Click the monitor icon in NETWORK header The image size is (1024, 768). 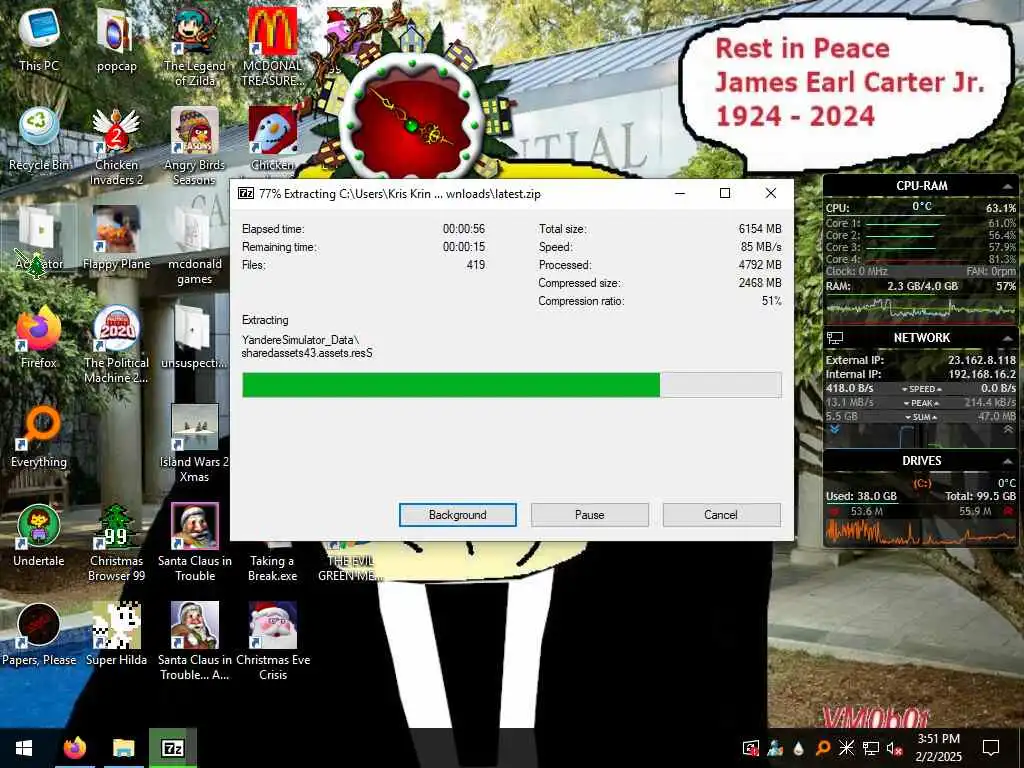(835, 338)
